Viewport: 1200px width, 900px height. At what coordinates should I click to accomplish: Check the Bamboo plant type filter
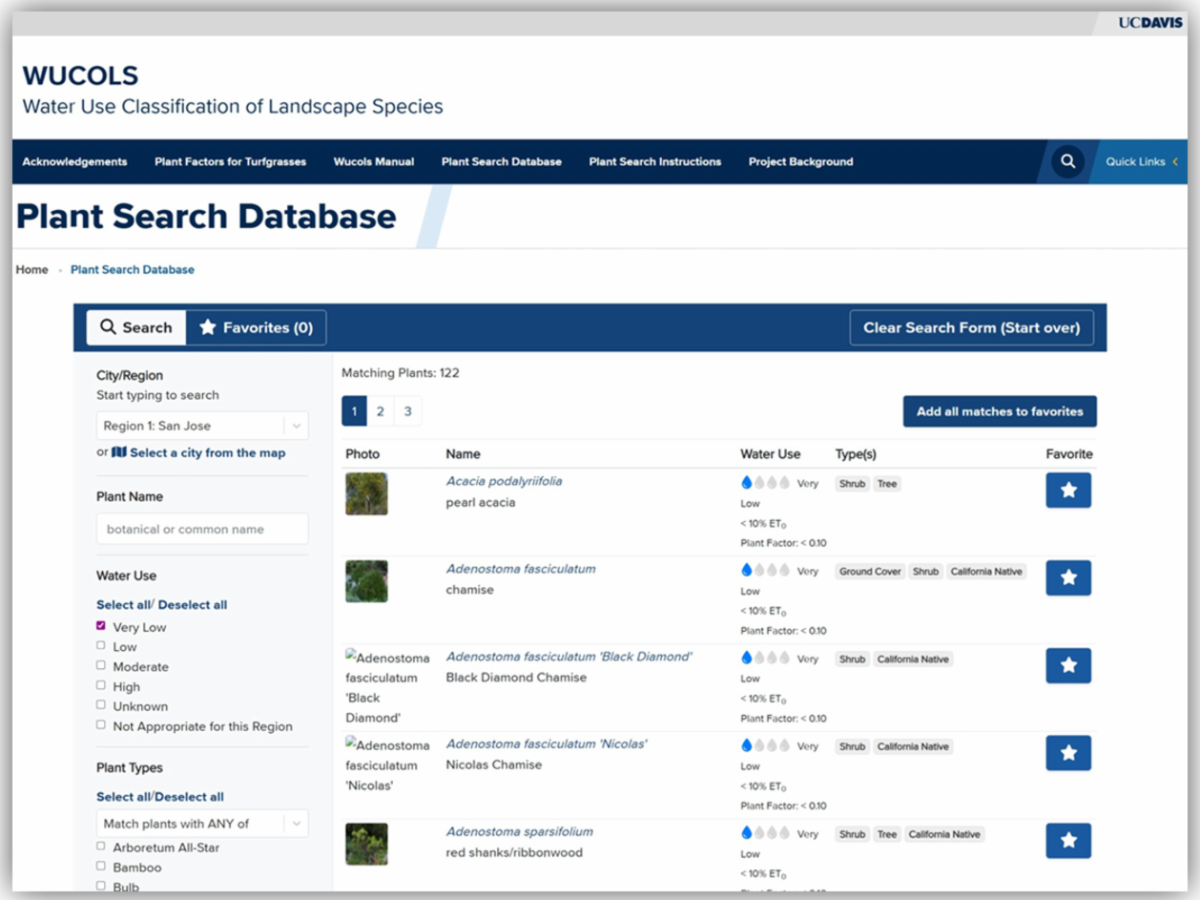tap(101, 867)
